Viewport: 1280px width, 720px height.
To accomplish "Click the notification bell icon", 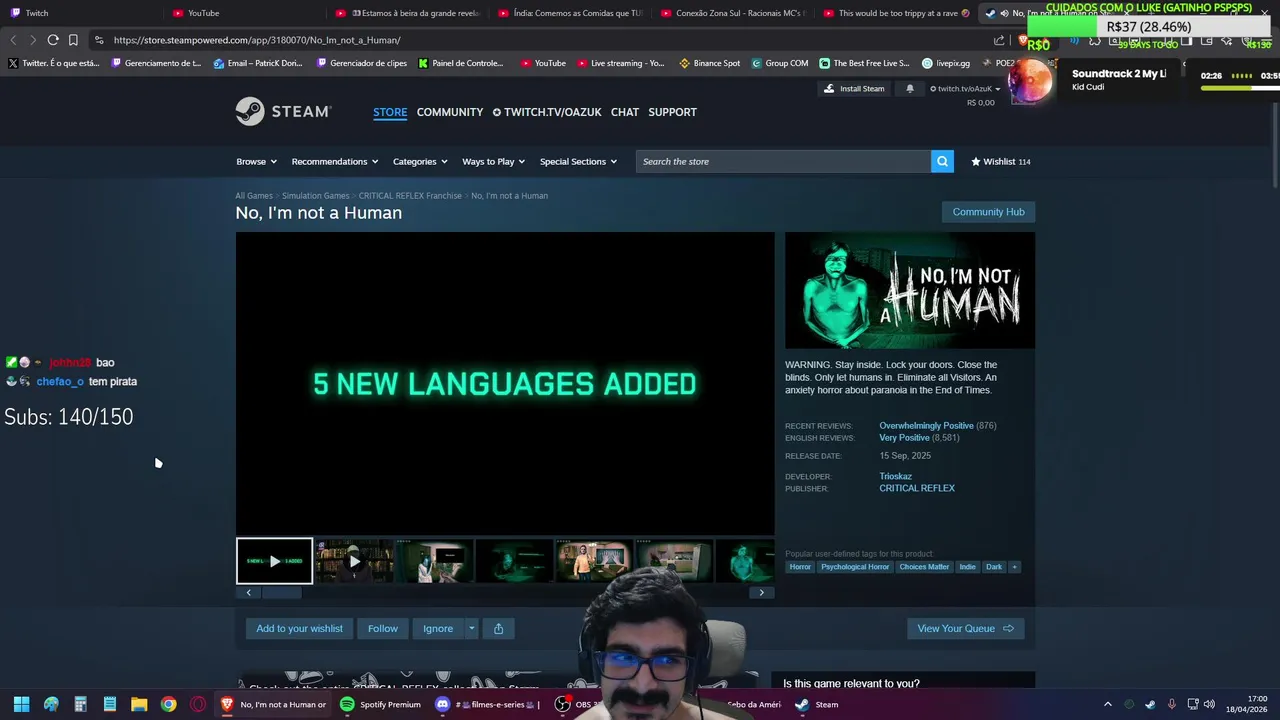I will tap(910, 88).
